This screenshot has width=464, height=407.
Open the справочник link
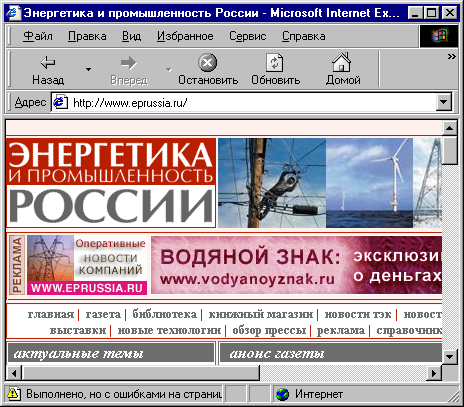[x=409, y=330]
